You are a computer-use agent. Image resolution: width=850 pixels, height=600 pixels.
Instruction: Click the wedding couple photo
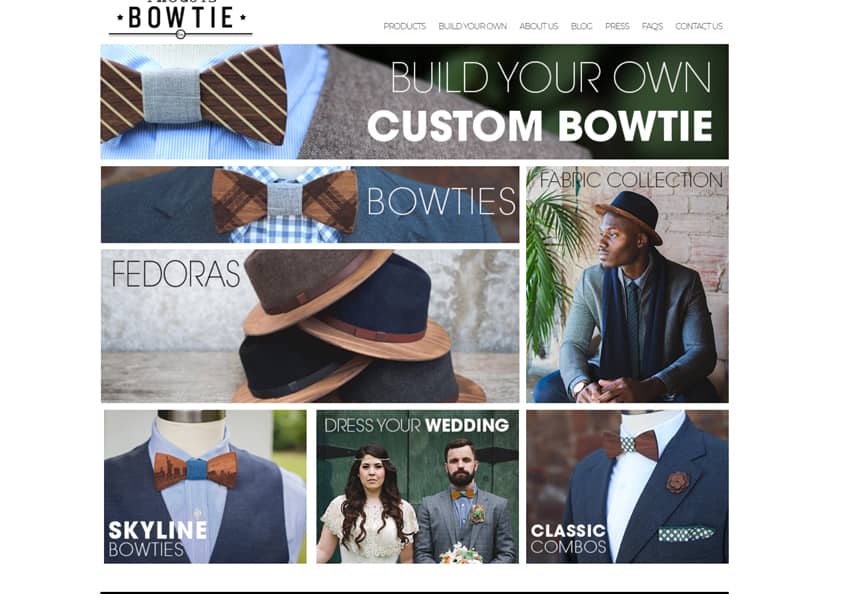pyautogui.click(x=417, y=503)
